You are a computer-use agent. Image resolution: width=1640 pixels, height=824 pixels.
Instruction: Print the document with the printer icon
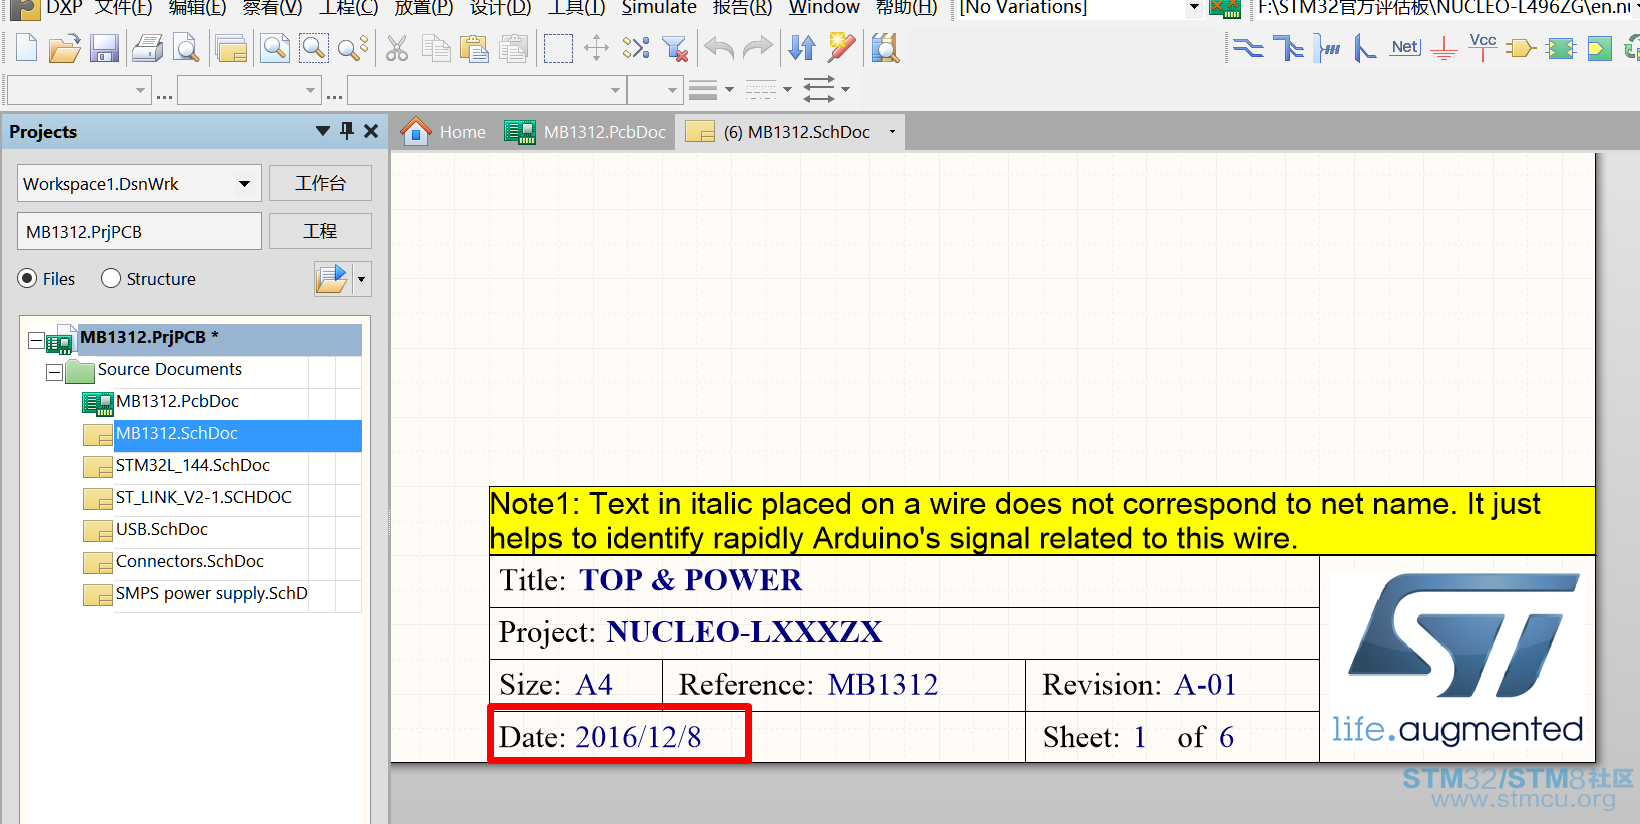click(x=148, y=48)
